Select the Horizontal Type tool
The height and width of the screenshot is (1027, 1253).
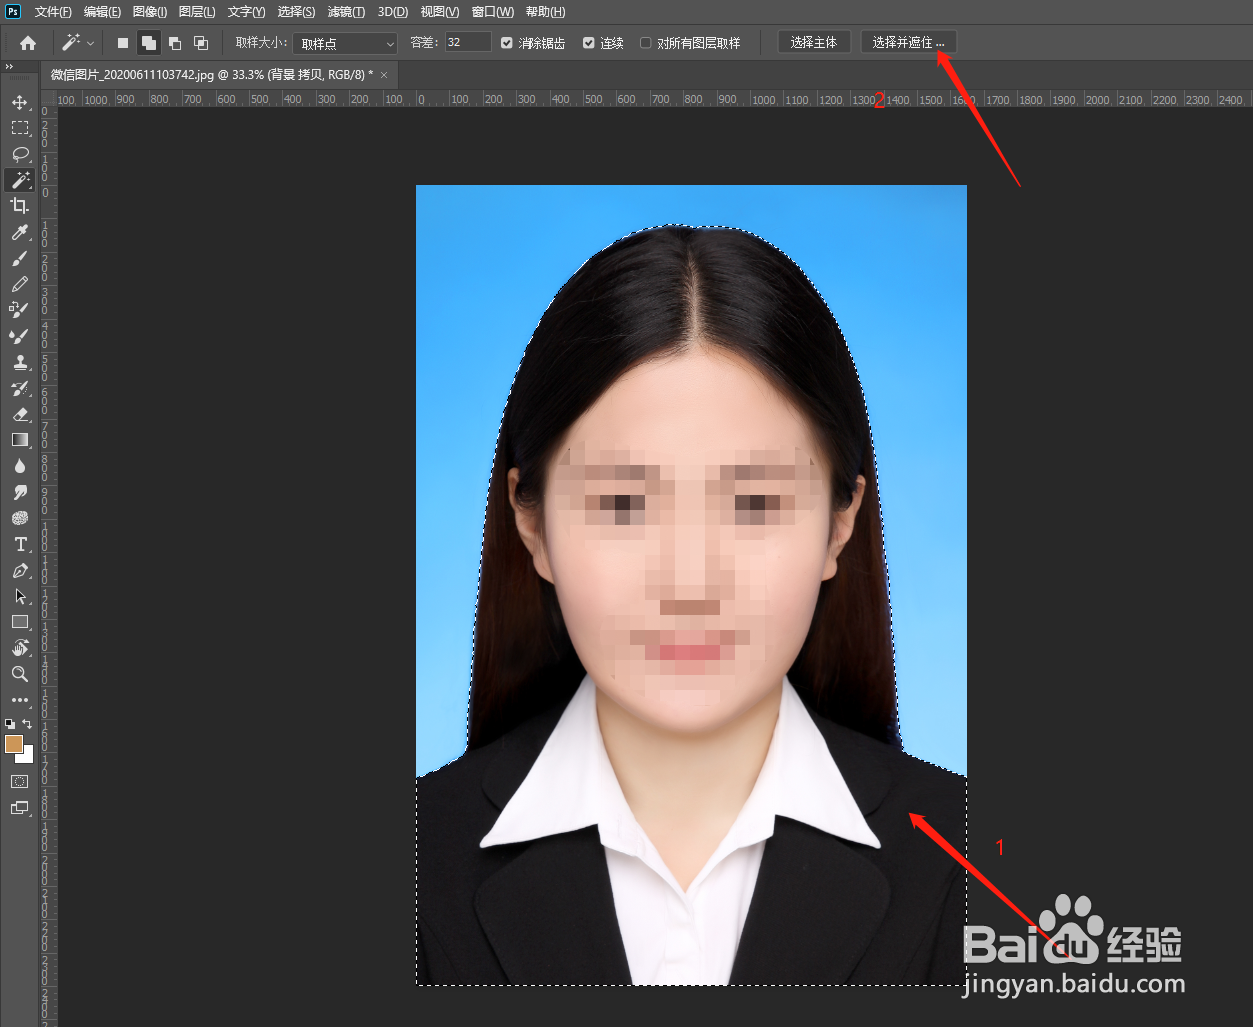pyautogui.click(x=20, y=544)
